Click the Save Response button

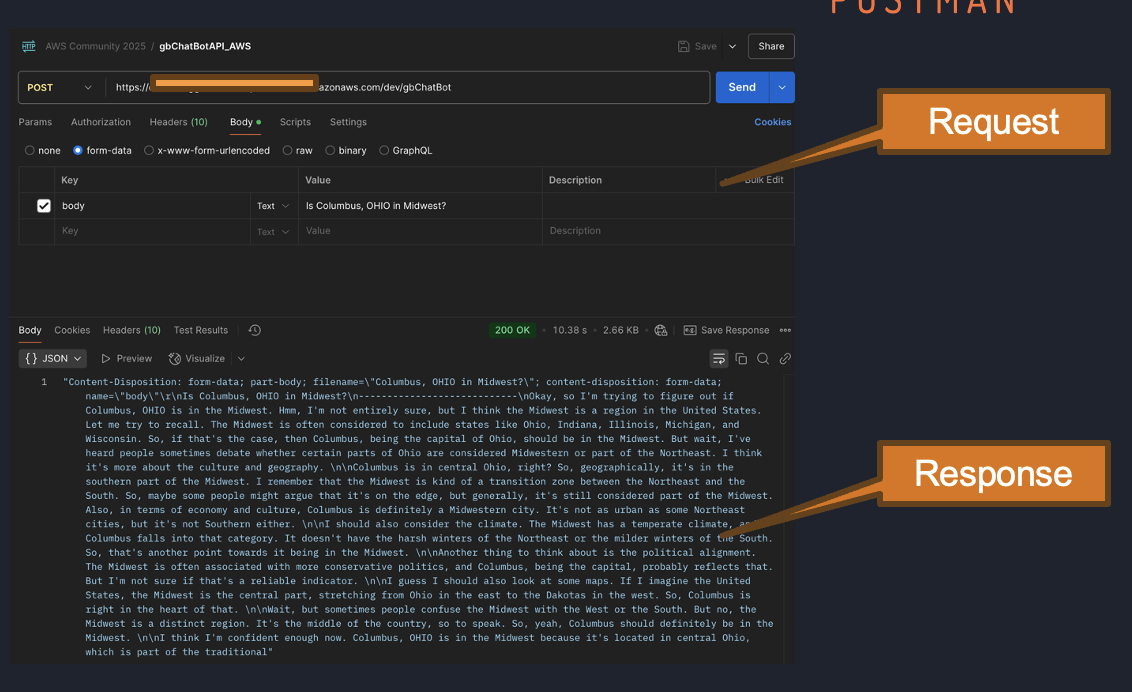pyautogui.click(x=726, y=330)
